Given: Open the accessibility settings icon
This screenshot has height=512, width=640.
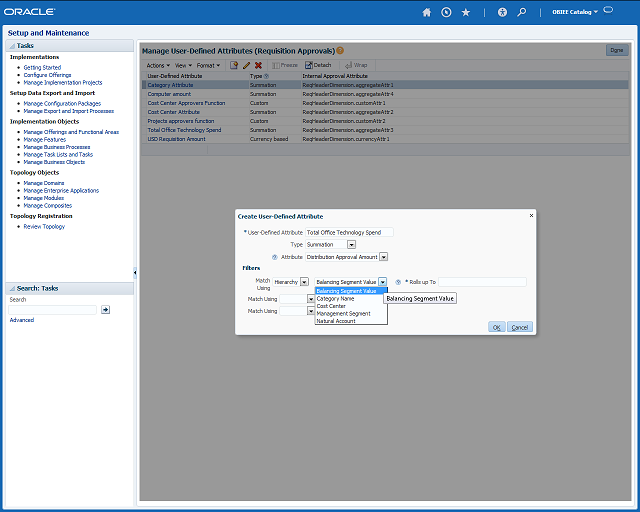Looking at the screenshot, I should pyautogui.click(x=502, y=12).
